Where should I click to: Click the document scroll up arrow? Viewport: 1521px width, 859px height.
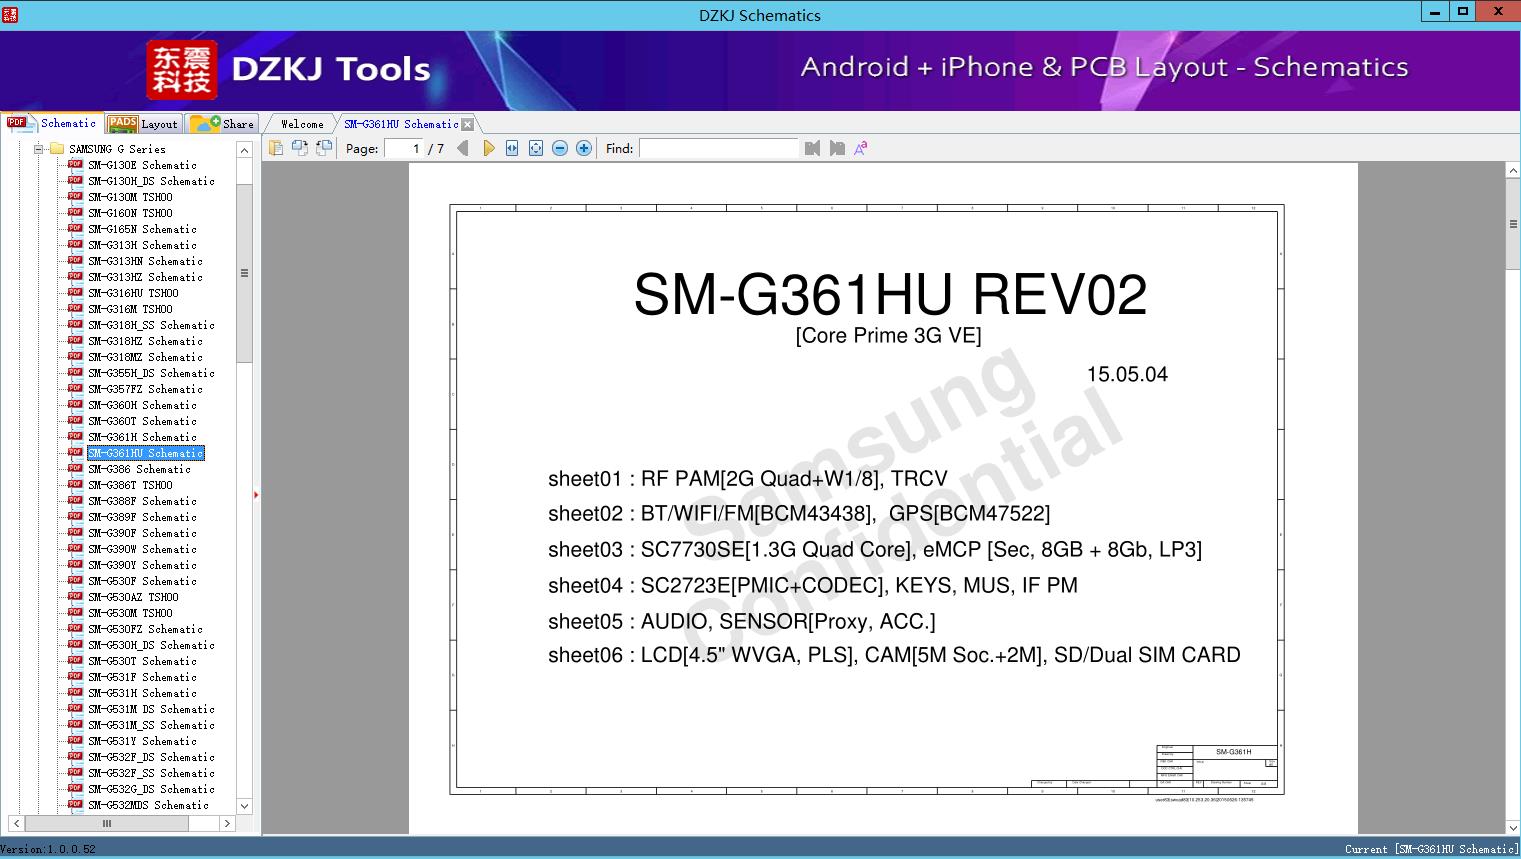[1513, 171]
